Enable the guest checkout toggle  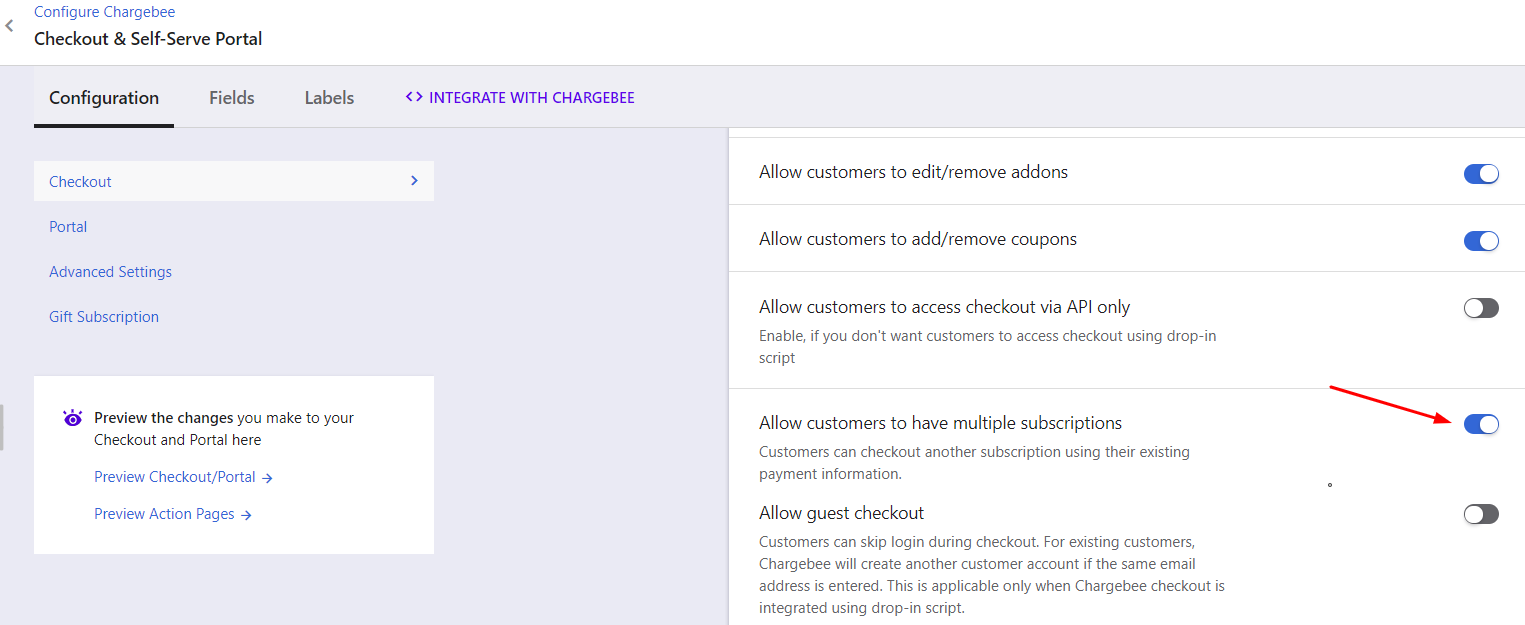pyautogui.click(x=1481, y=514)
